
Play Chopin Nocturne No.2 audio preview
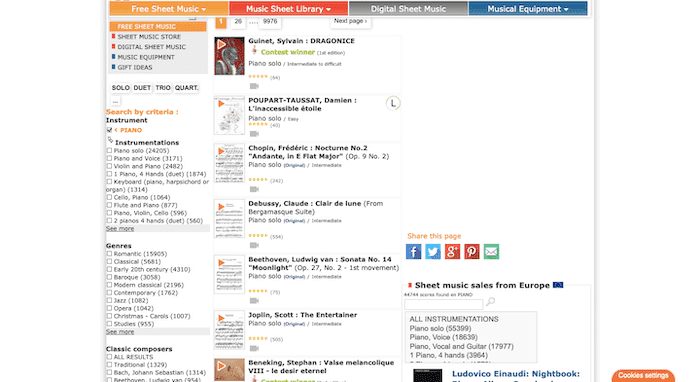point(221,152)
